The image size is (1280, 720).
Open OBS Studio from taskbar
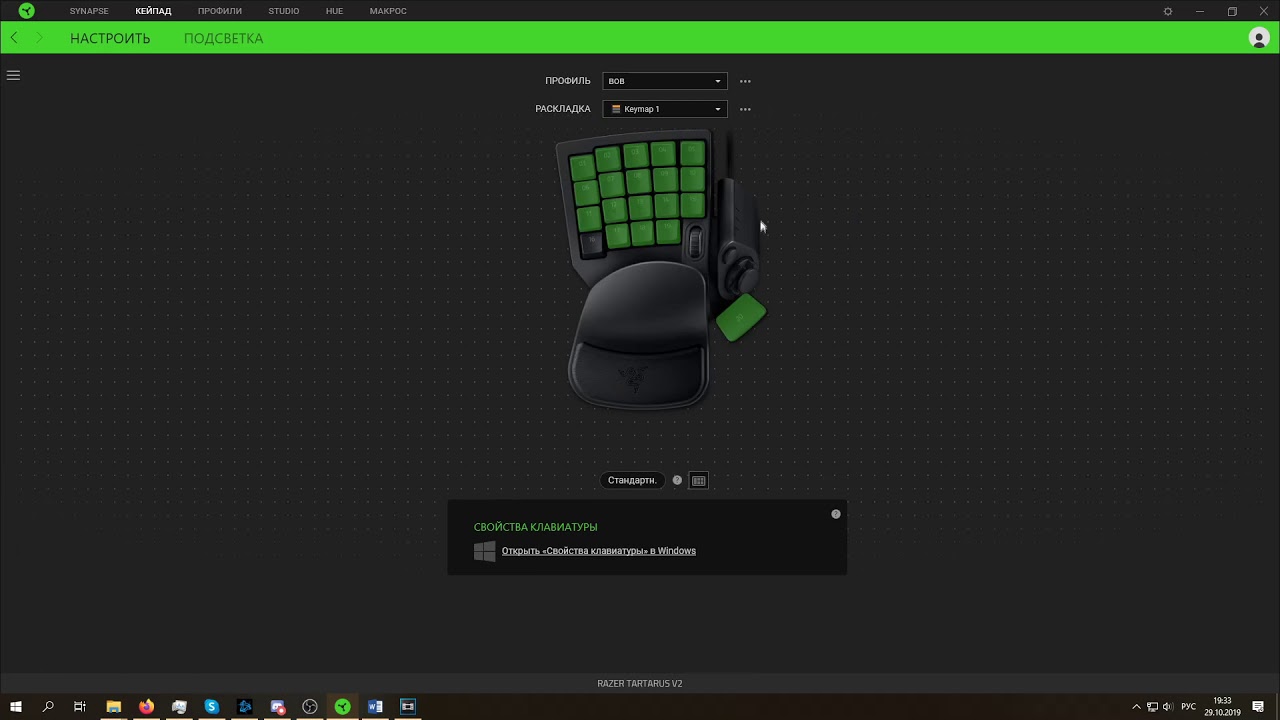pyautogui.click(x=310, y=706)
